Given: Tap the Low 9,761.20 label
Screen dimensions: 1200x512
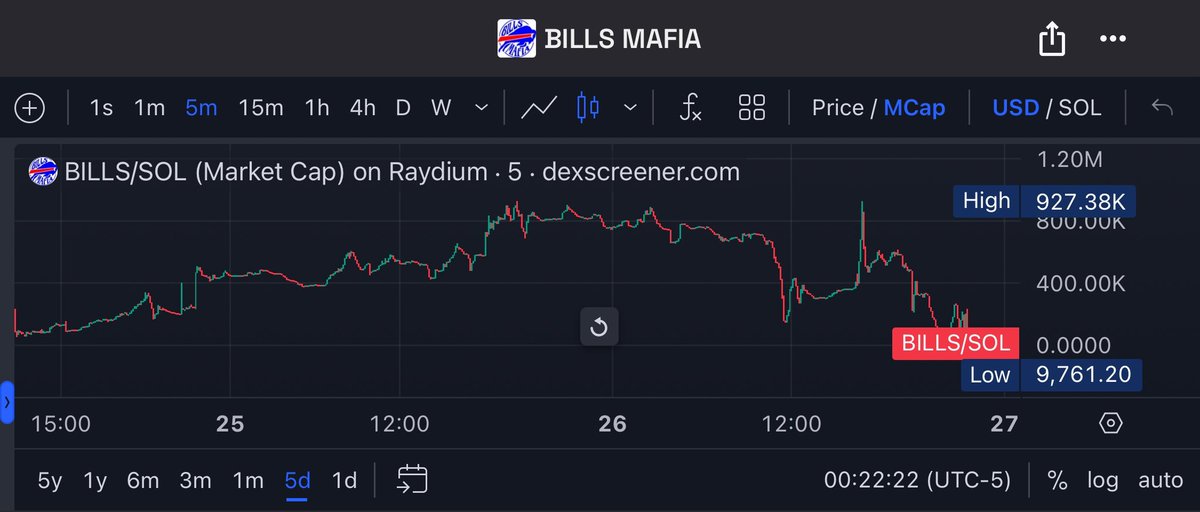Looking at the screenshot, I should (1052, 375).
